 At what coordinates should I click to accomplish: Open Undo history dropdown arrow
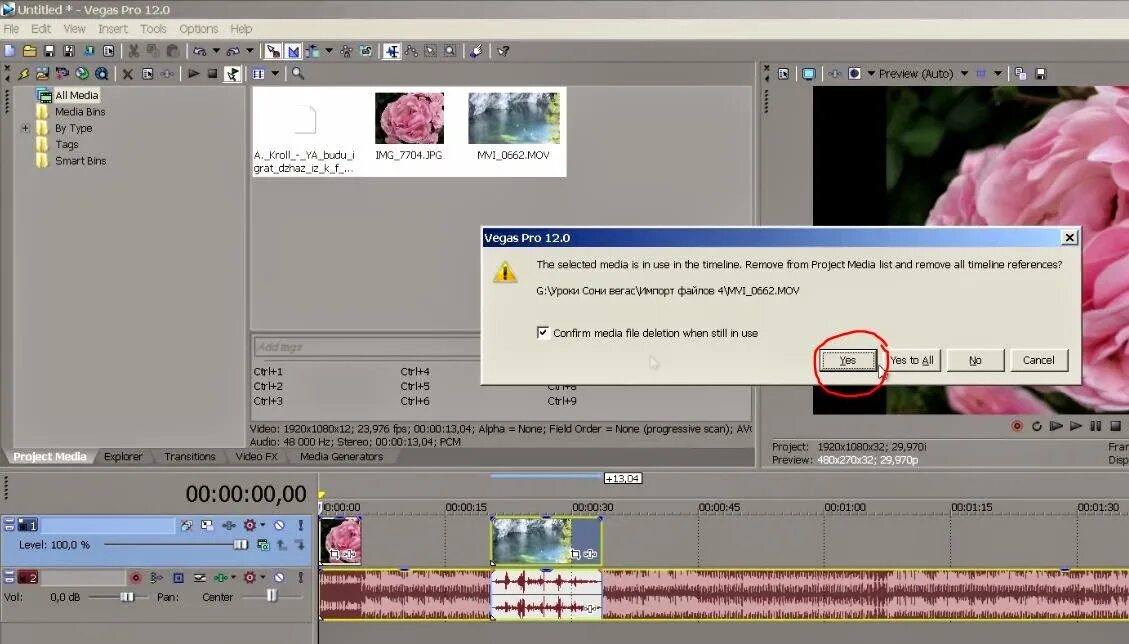click(215, 51)
